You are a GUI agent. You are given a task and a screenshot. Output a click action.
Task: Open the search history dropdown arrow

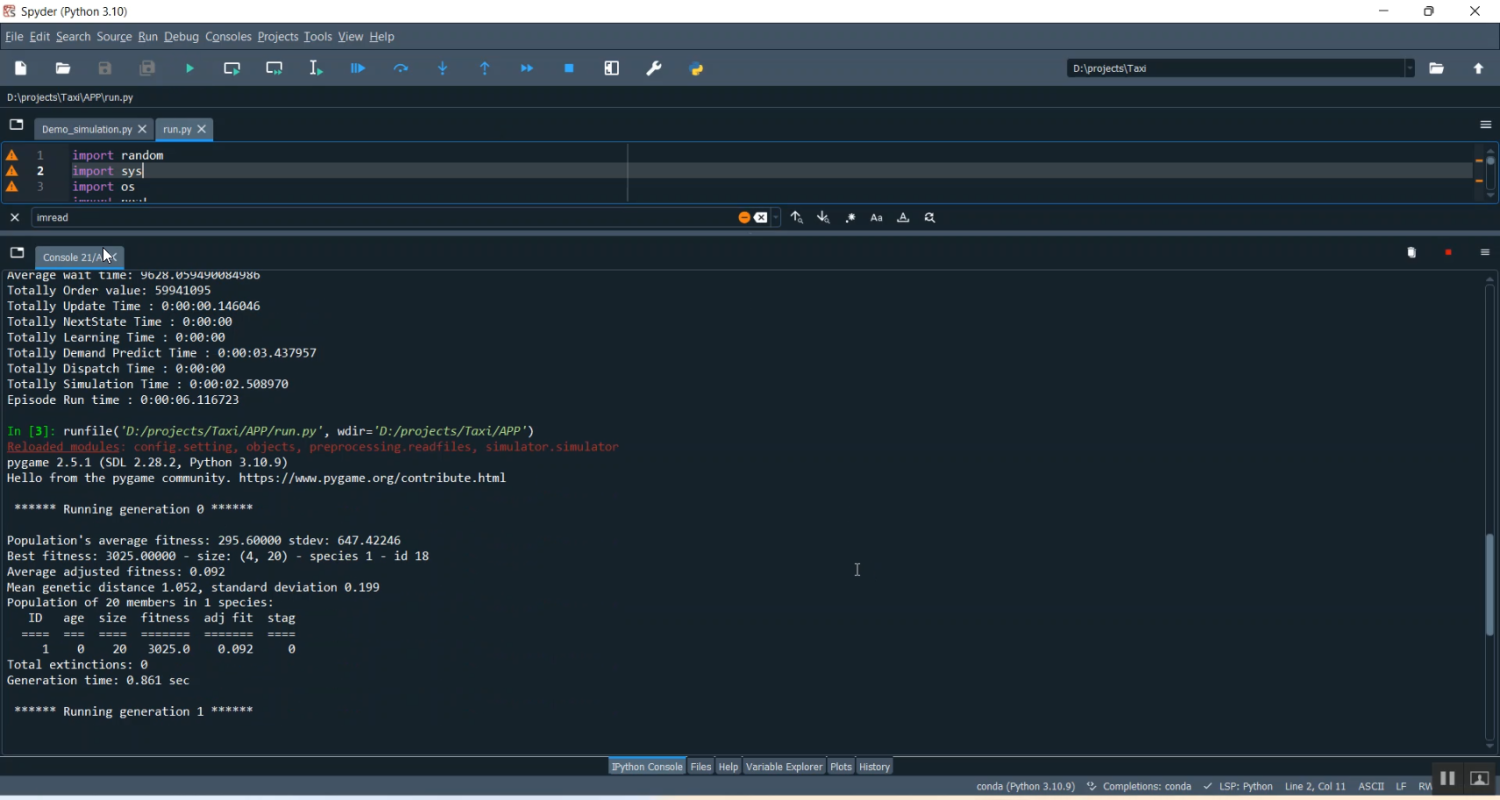(x=777, y=218)
